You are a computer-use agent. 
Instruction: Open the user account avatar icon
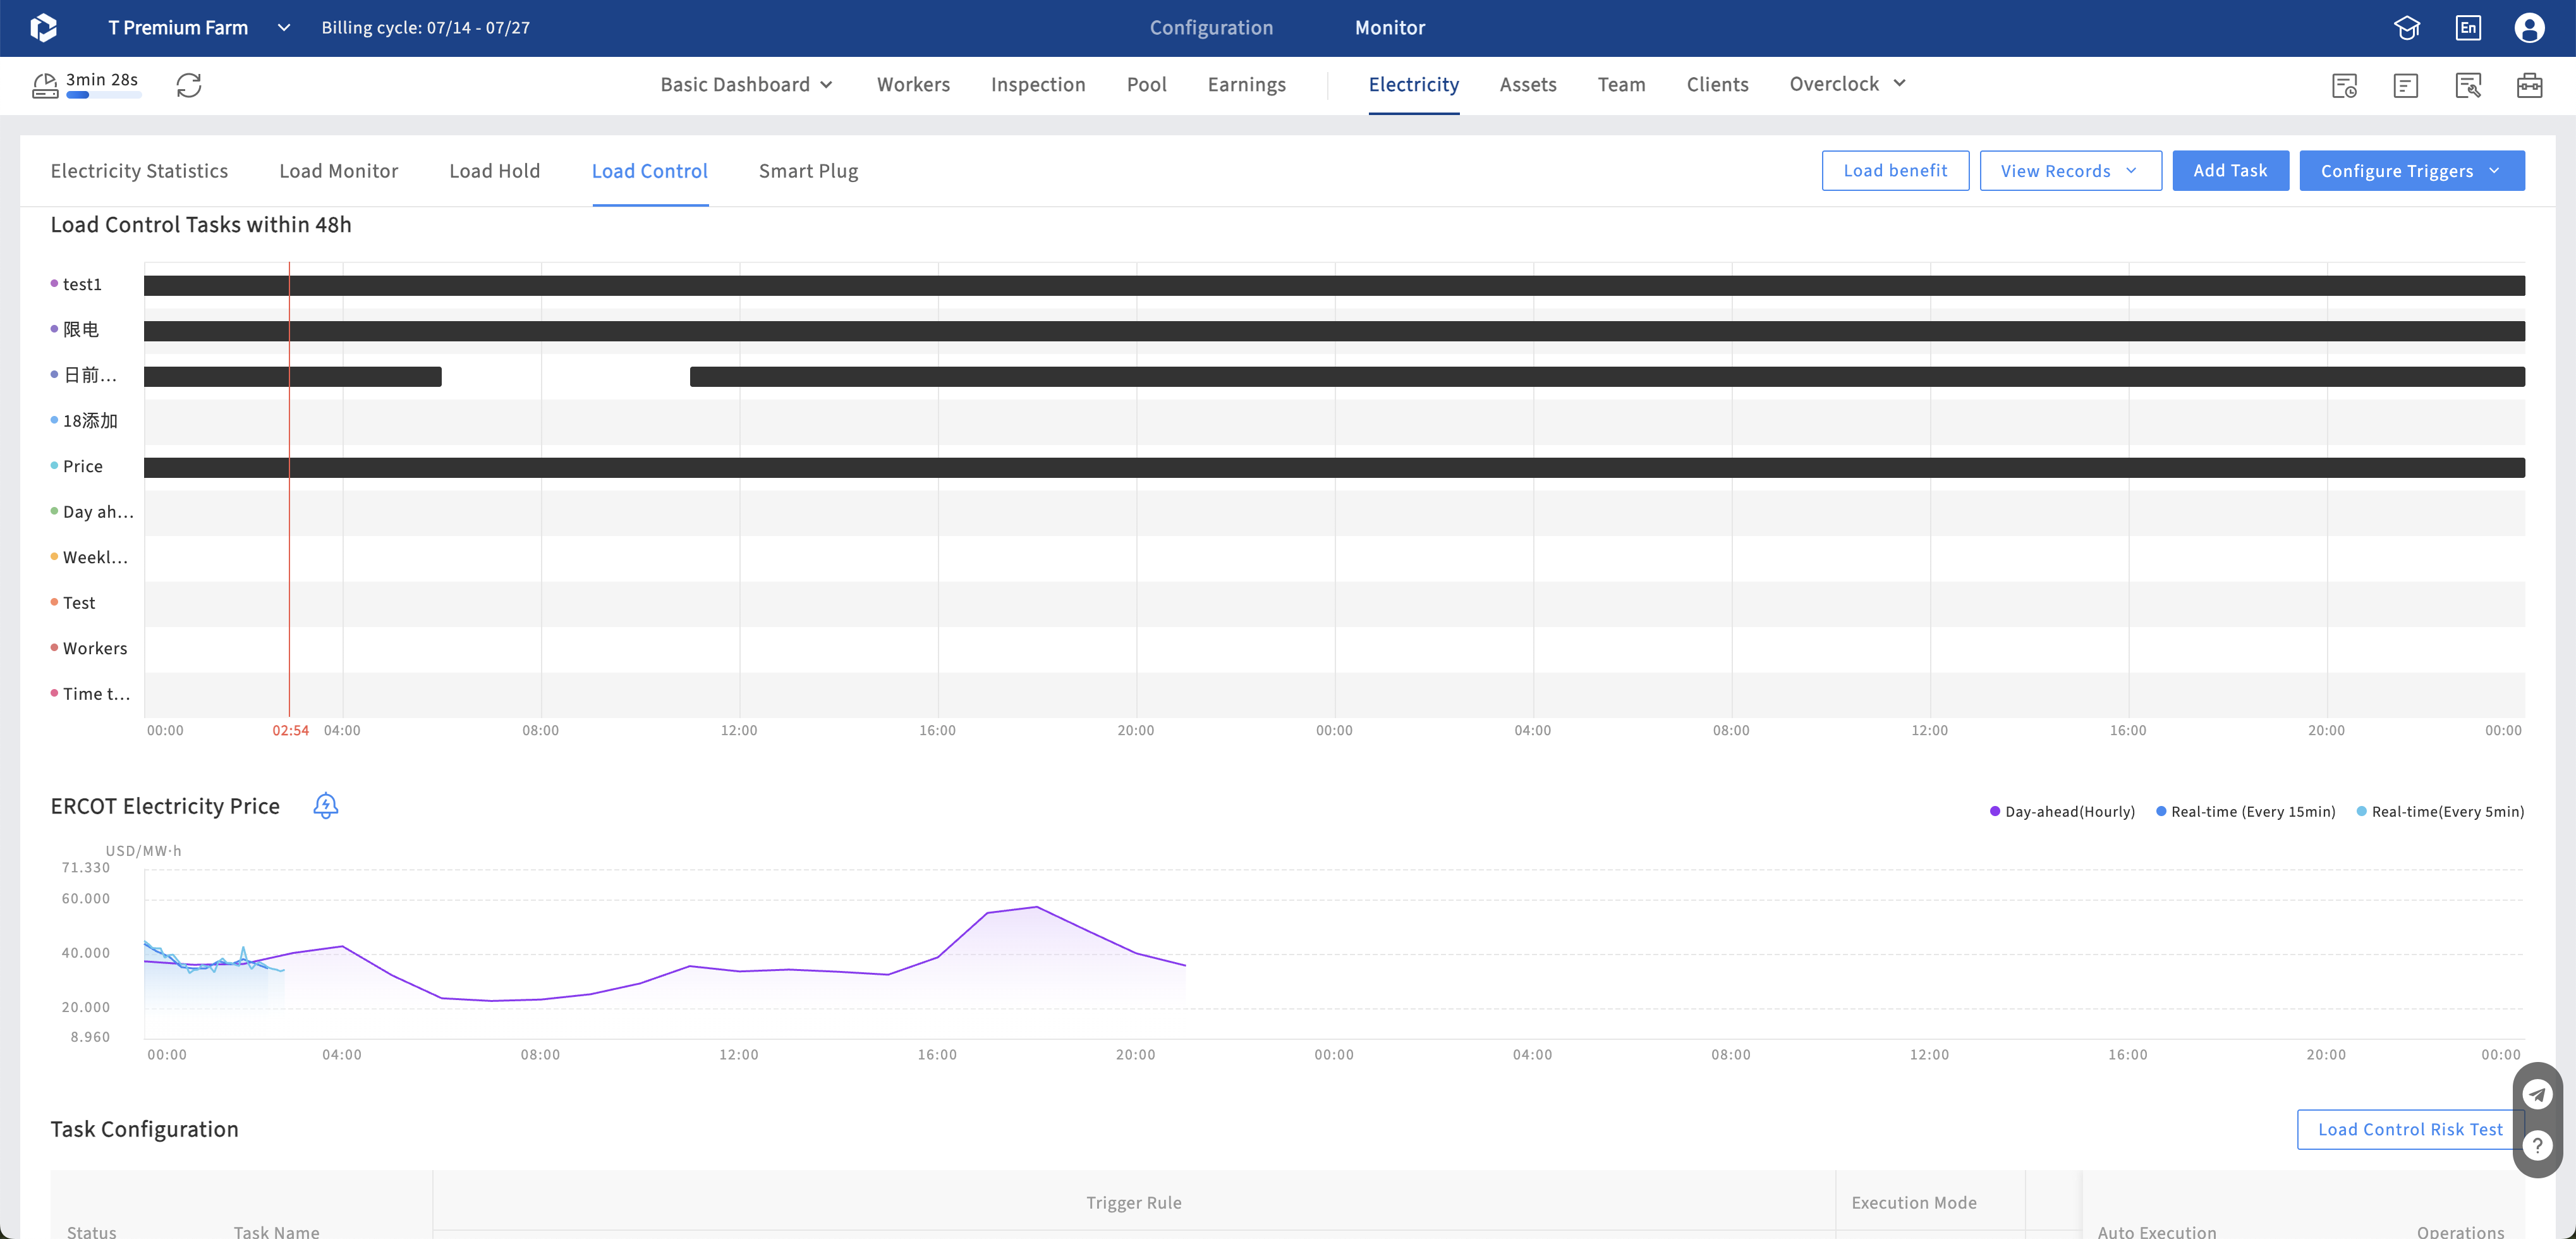pyautogui.click(x=2529, y=28)
